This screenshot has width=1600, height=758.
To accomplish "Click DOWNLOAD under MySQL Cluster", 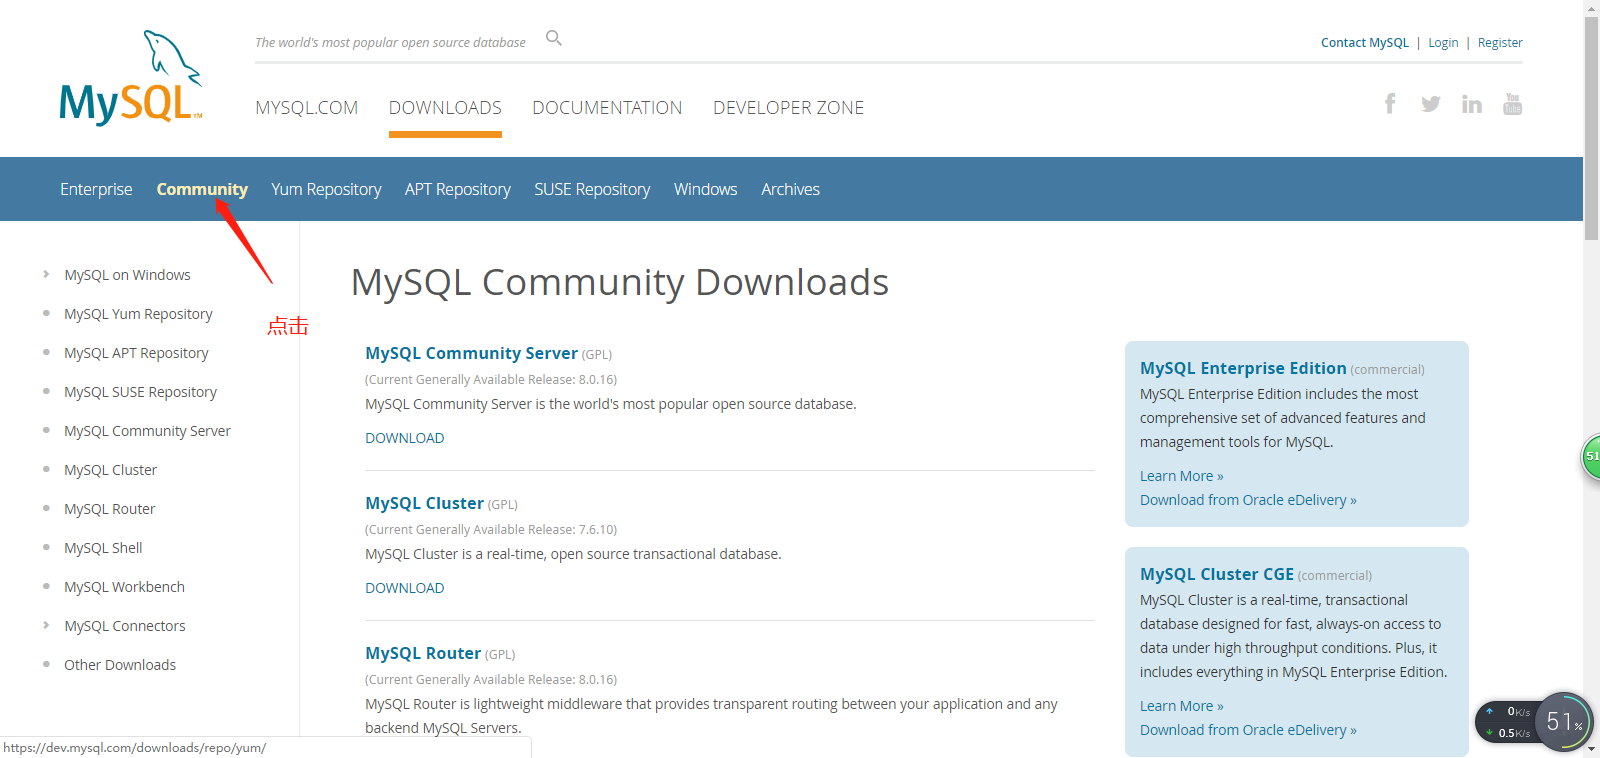I will 404,588.
